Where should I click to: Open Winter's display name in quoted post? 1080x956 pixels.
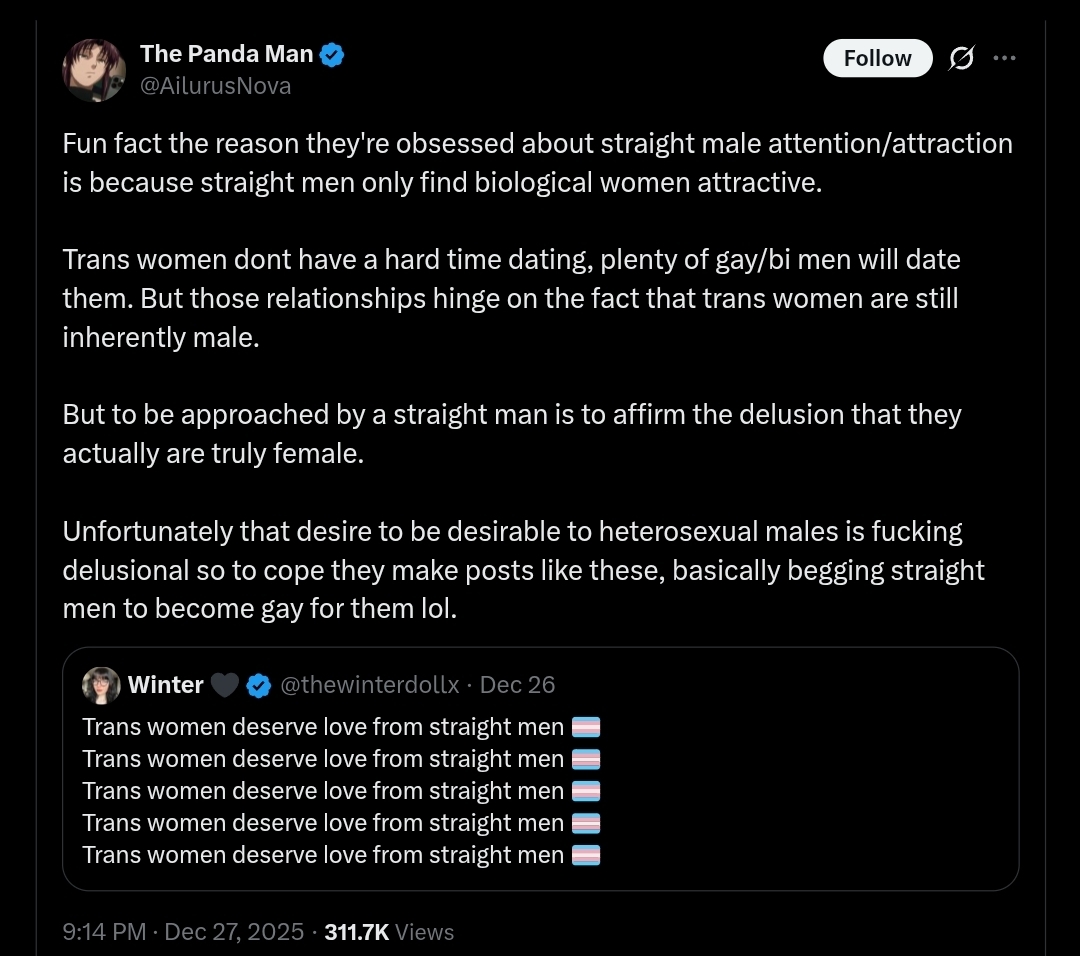(166, 685)
